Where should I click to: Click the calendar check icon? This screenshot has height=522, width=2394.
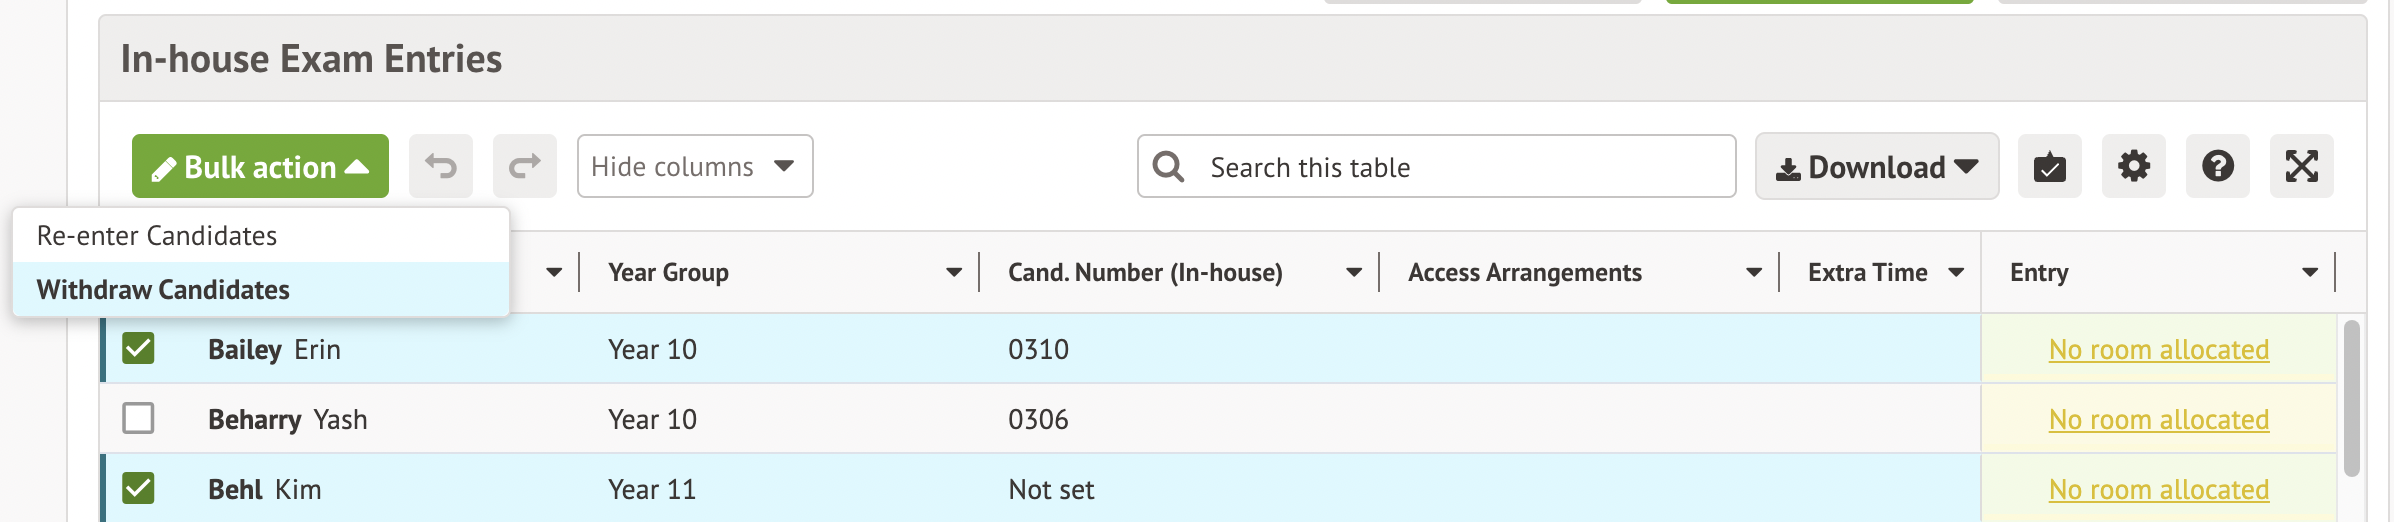[2049, 166]
